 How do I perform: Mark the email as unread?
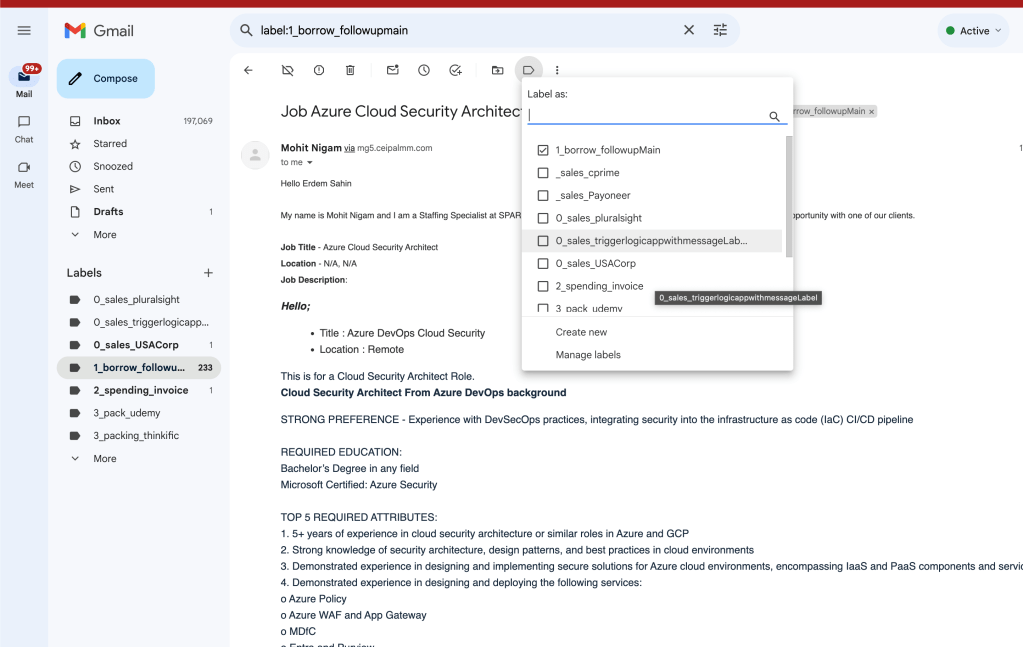coord(393,70)
